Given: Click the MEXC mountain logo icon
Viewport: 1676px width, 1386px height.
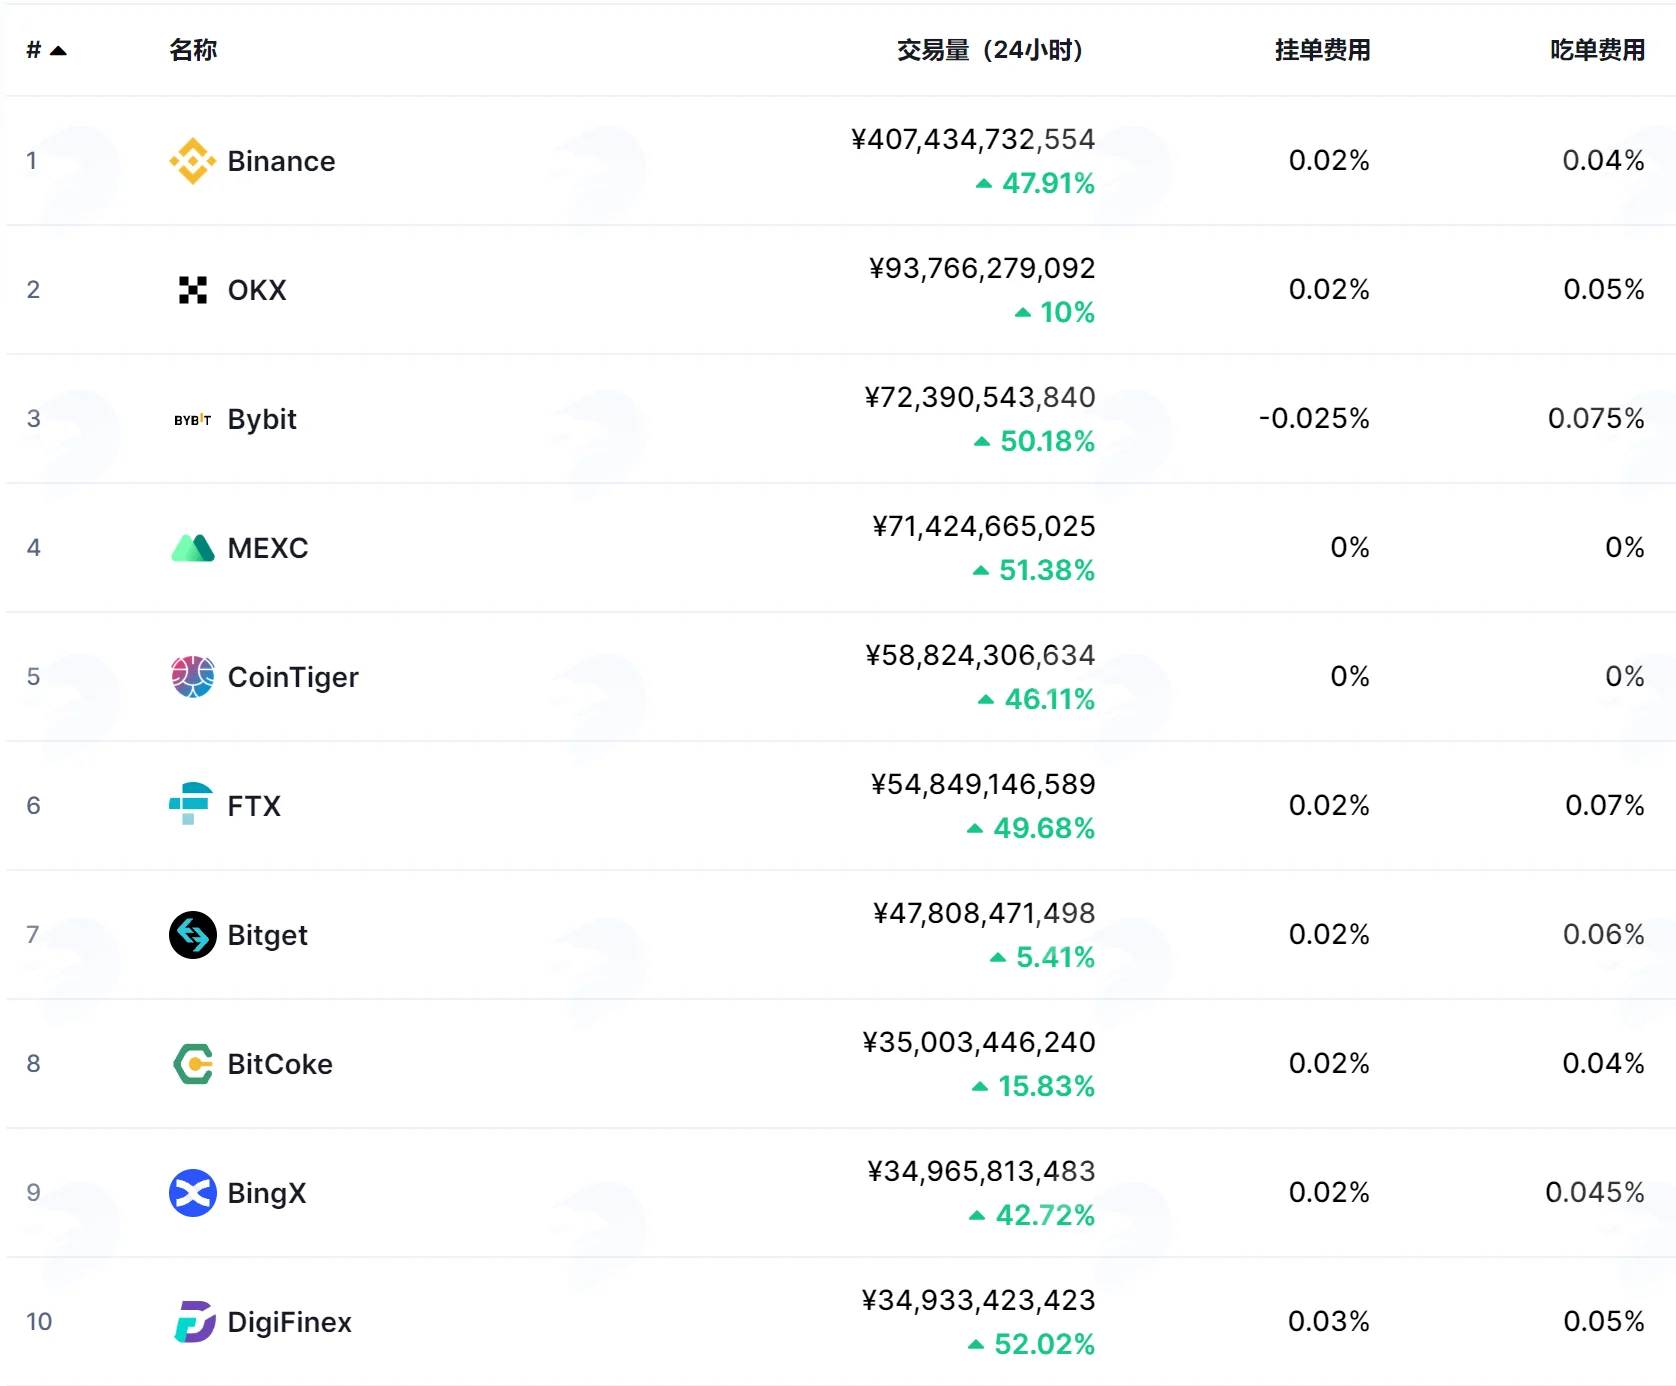Looking at the screenshot, I should tap(193, 548).
